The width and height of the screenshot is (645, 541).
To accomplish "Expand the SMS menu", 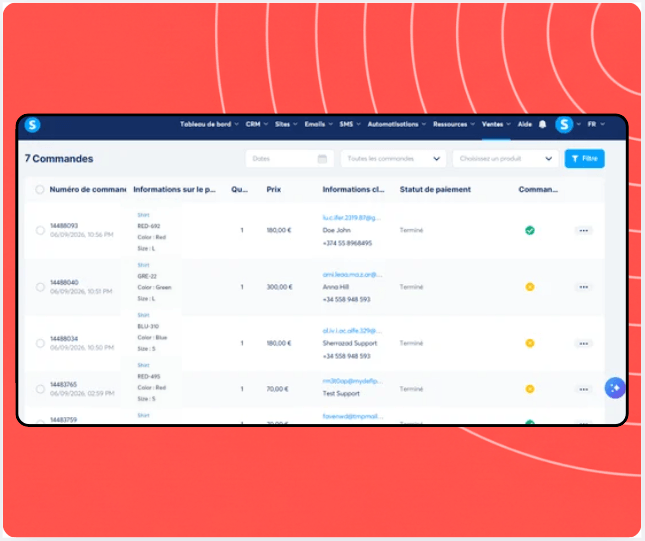I will (350, 124).
